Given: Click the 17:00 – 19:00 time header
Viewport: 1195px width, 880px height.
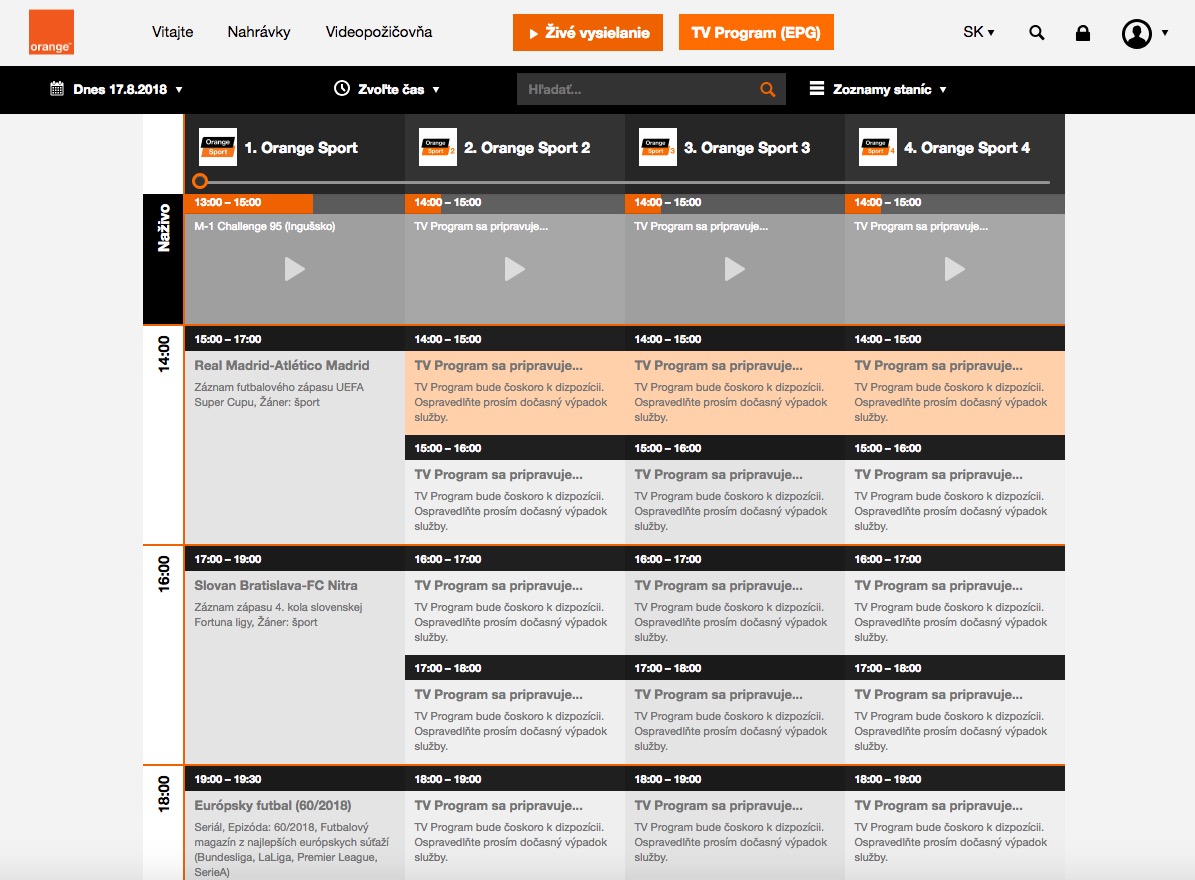Looking at the screenshot, I should tap(295, 559).
